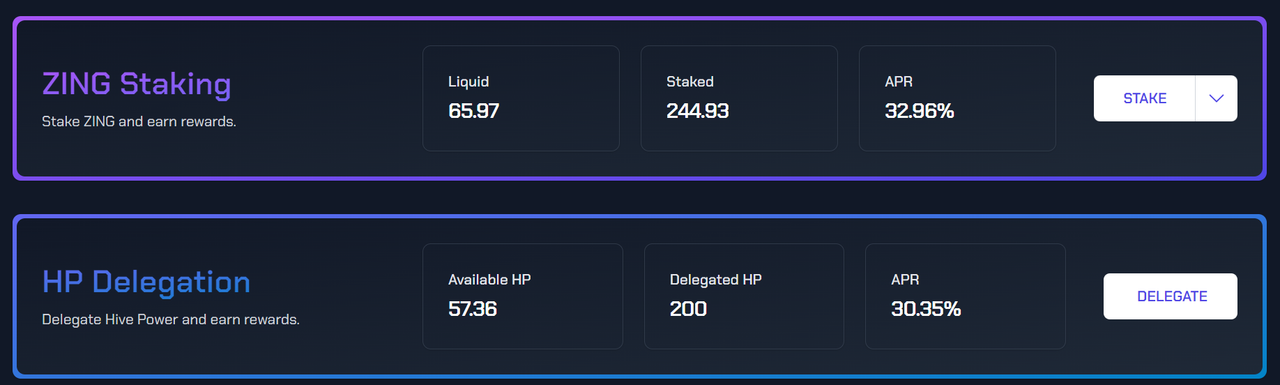The height and width of the screenshot is (385, 1280).
Task: Click the ZING Staking heading
Action: tap(137, 83)
